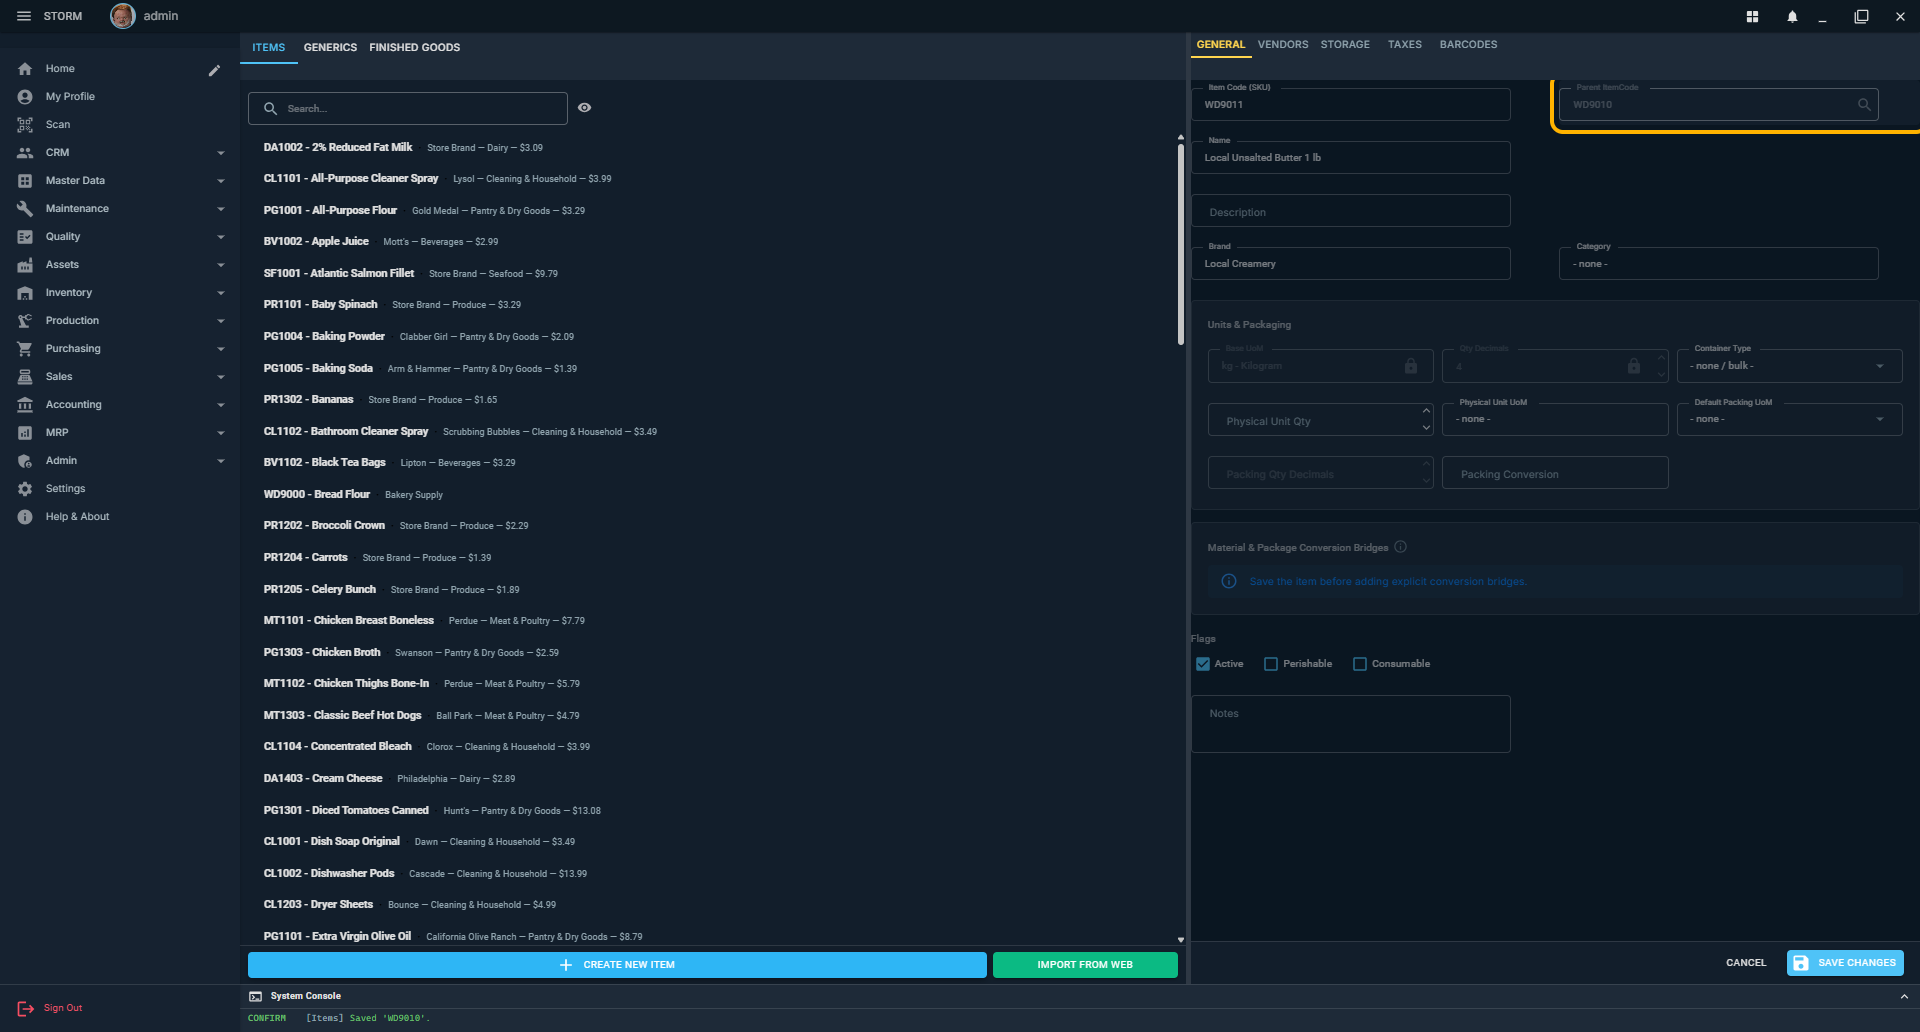The height and width of the screenshot is (1032, 1920).
Task: Open My Profile icon in sidebar
Action: click(x=25, y=97)
